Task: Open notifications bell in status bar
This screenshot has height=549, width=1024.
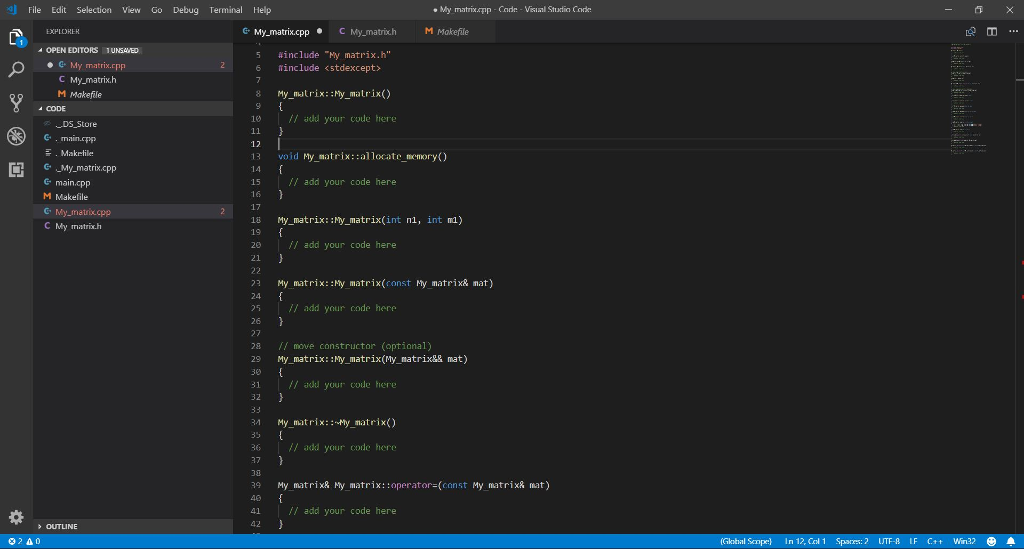Action: tap(1010, 541)
